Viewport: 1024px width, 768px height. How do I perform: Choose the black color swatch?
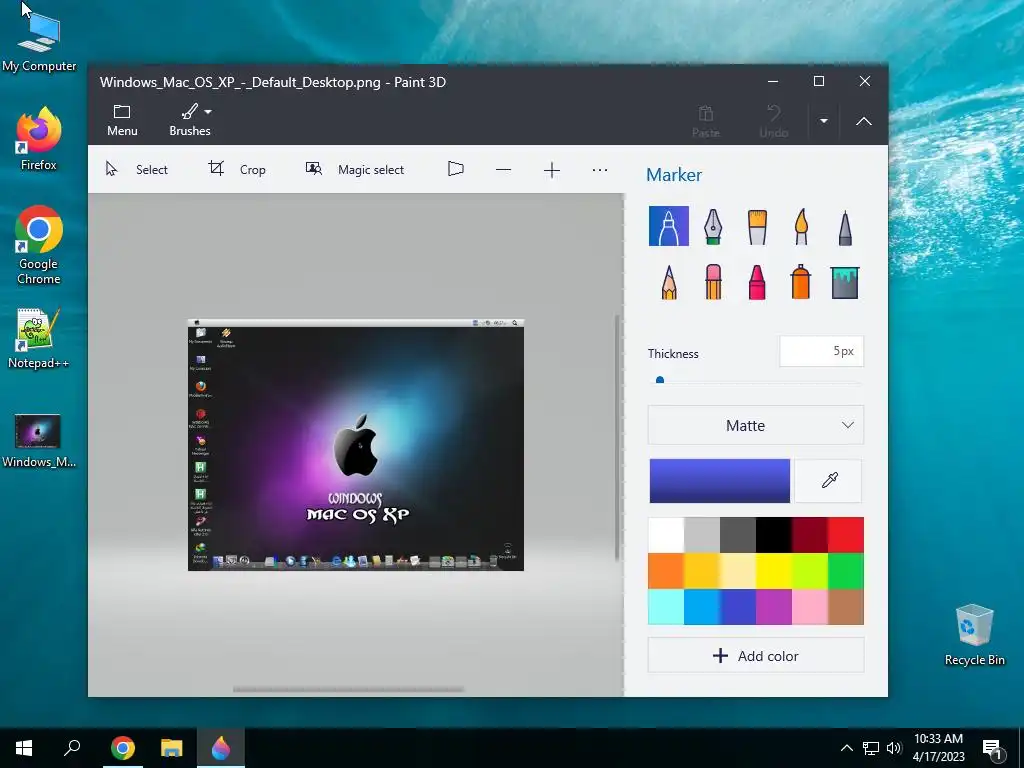tap(773, 535)
